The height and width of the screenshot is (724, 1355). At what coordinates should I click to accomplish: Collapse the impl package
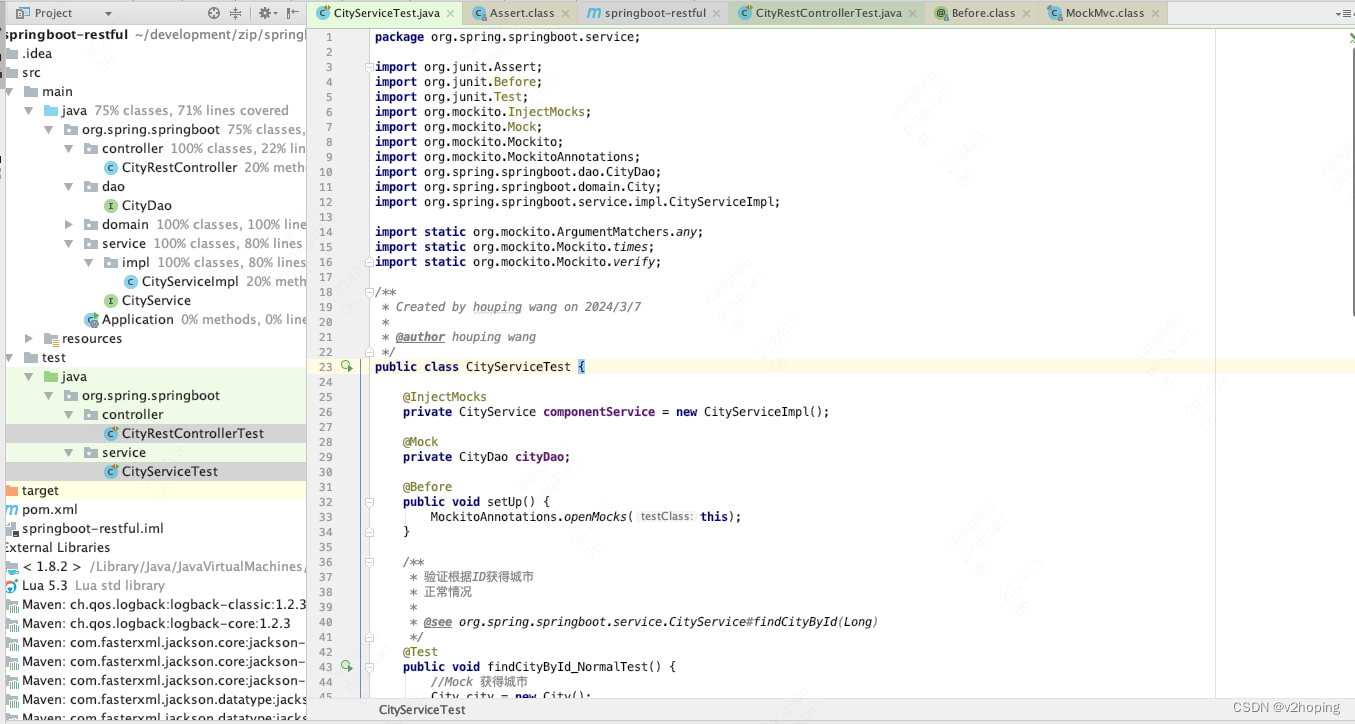pyautogui.click(x=89, y=263)
